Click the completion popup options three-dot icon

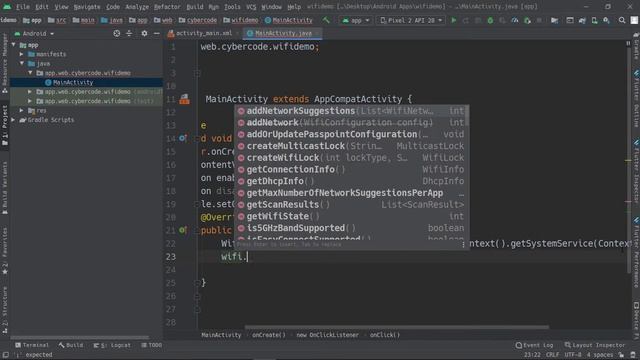pos(463,244)
